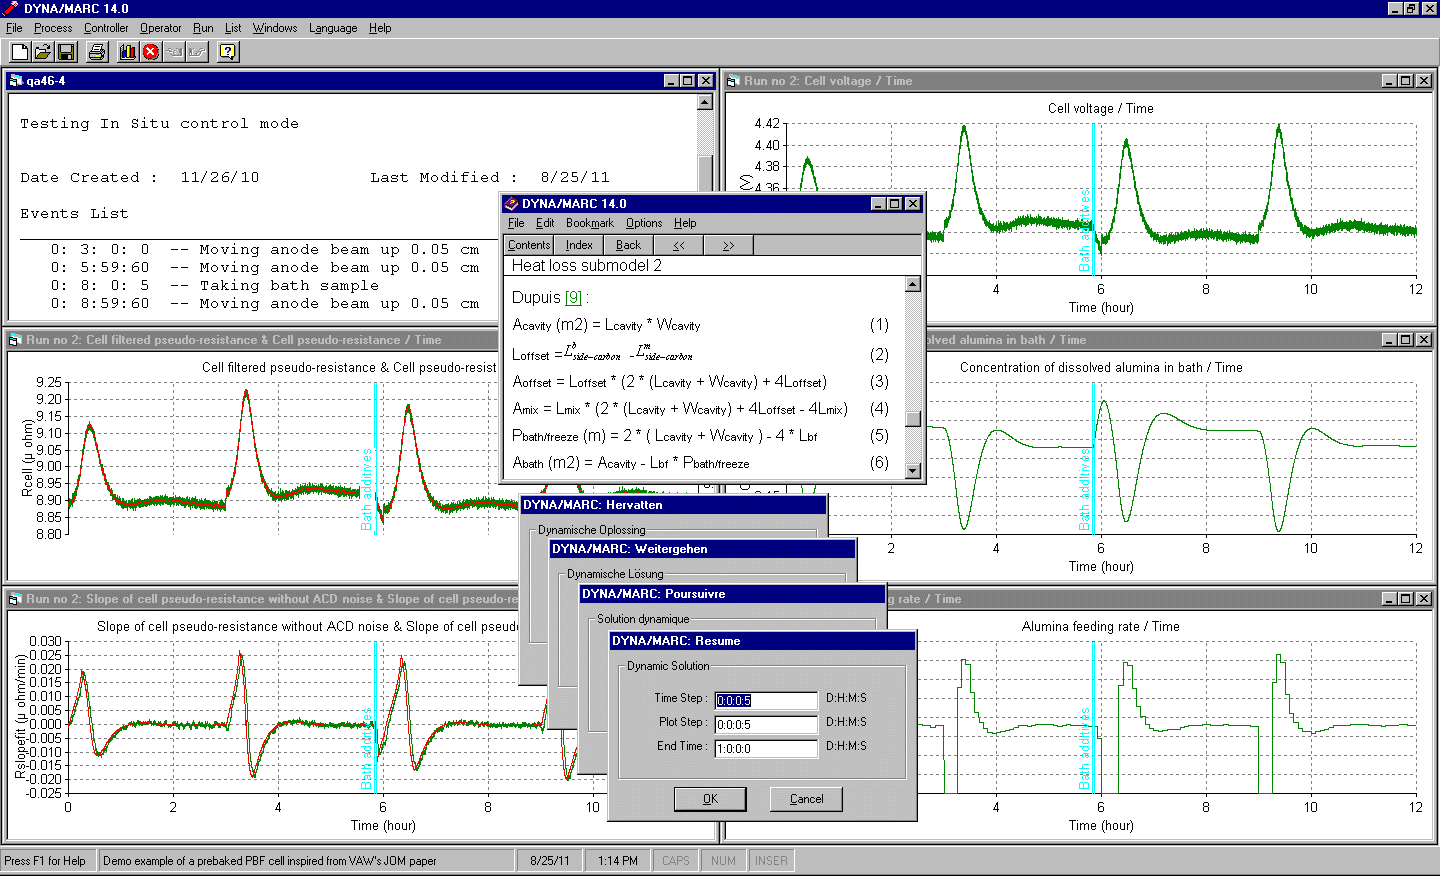Click the greyed-out toolbar icon left of help

[x=197, y=52]
